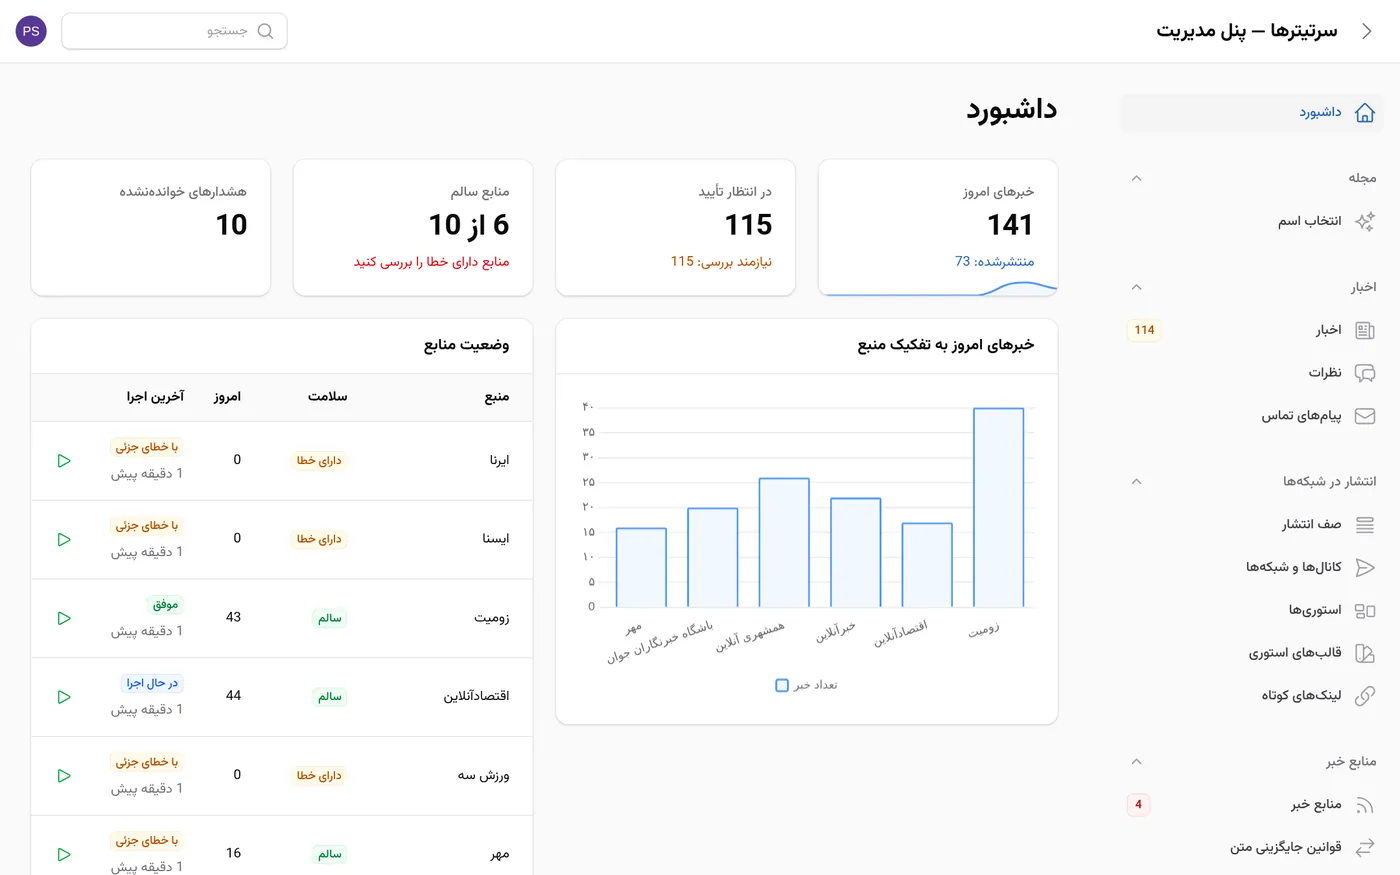Image resolution: width=1400 pixels, height=875 pixels.
Task: Click the همشهری آنلاین bar in chart
Action: pos(784,542)
